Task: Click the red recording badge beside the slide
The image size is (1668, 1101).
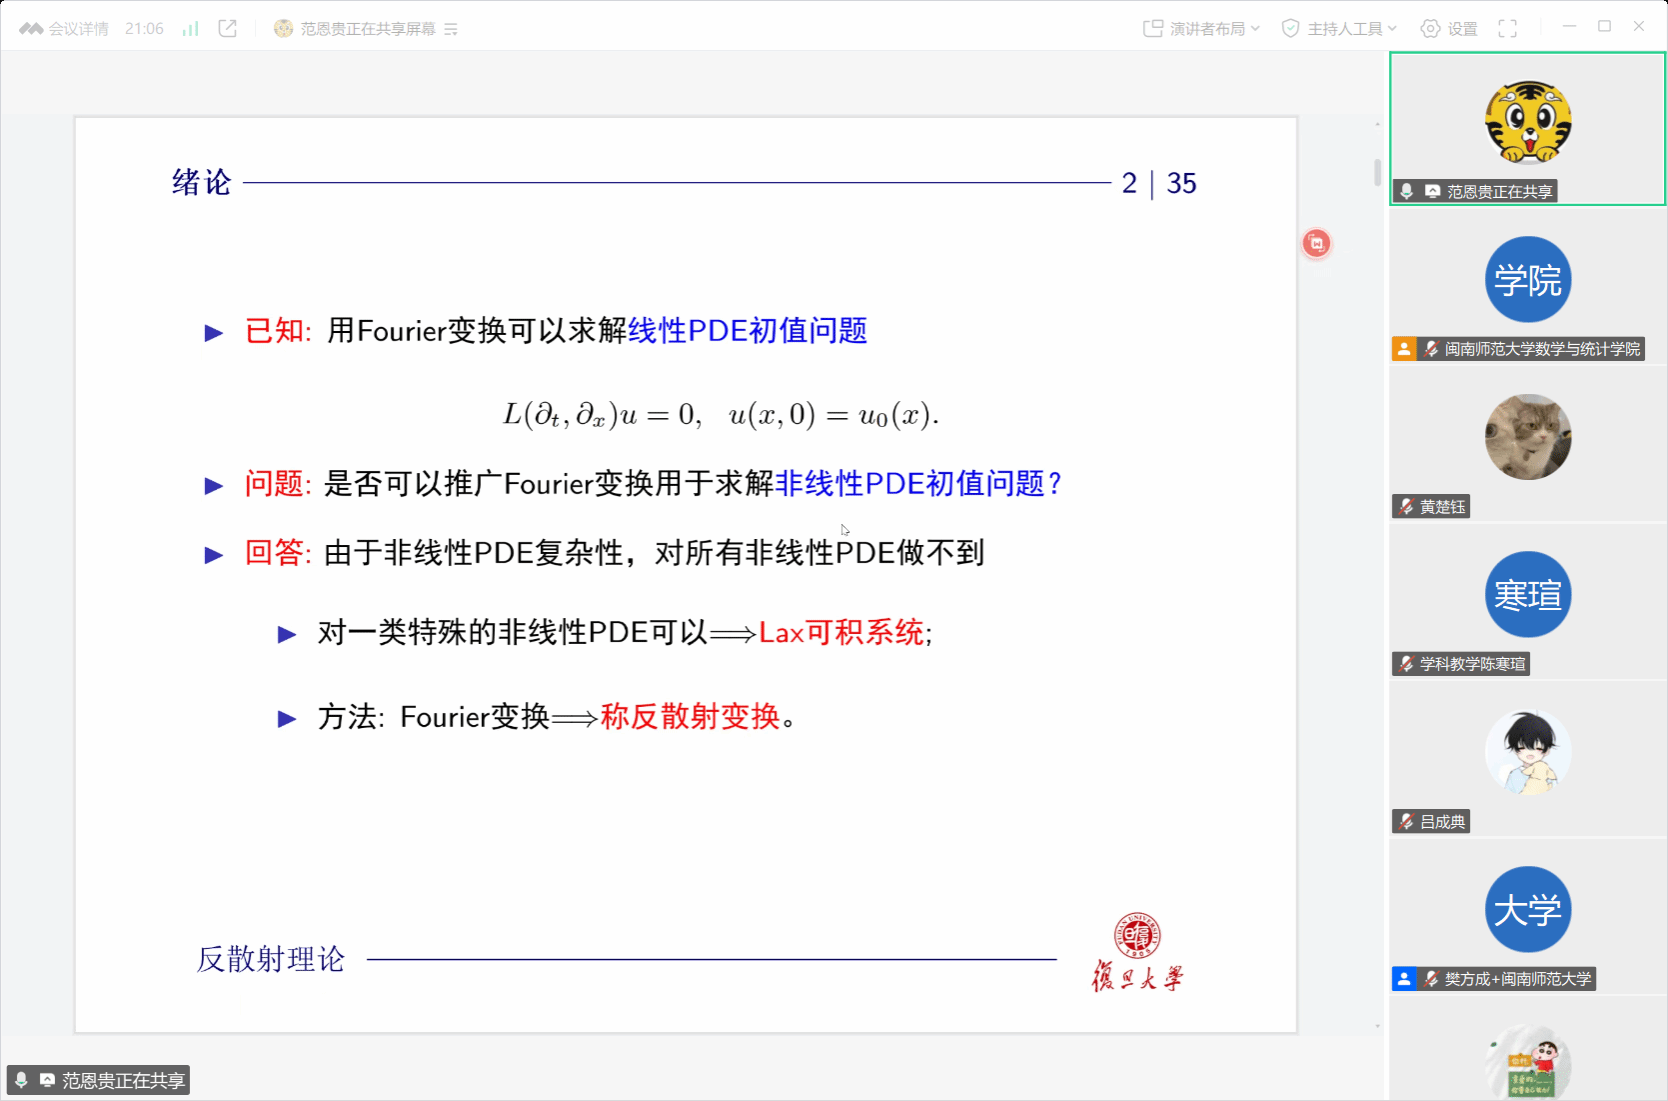Action: click(x=1316, y=243)
